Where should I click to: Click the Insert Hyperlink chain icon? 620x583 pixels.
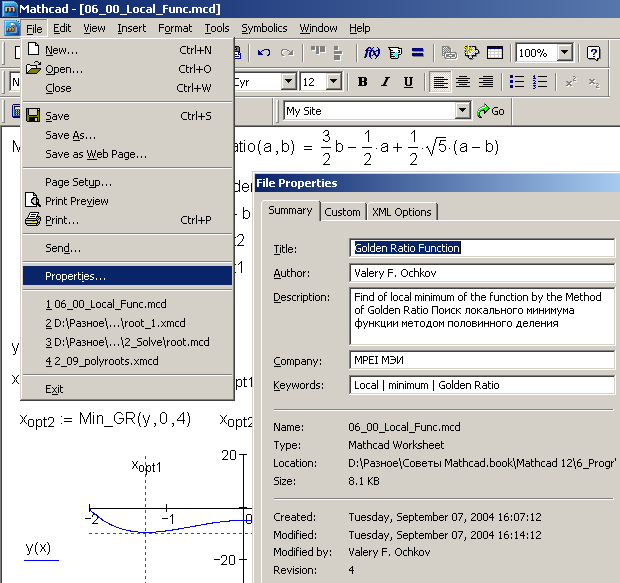[449, 53]
